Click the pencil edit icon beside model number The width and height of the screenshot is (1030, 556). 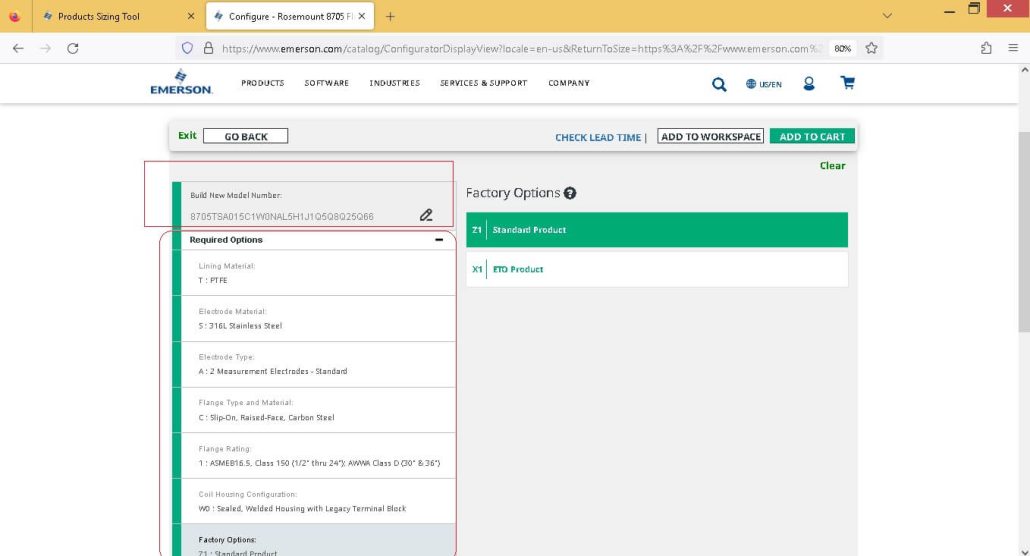pyautogui.click(x=426, y=215)
